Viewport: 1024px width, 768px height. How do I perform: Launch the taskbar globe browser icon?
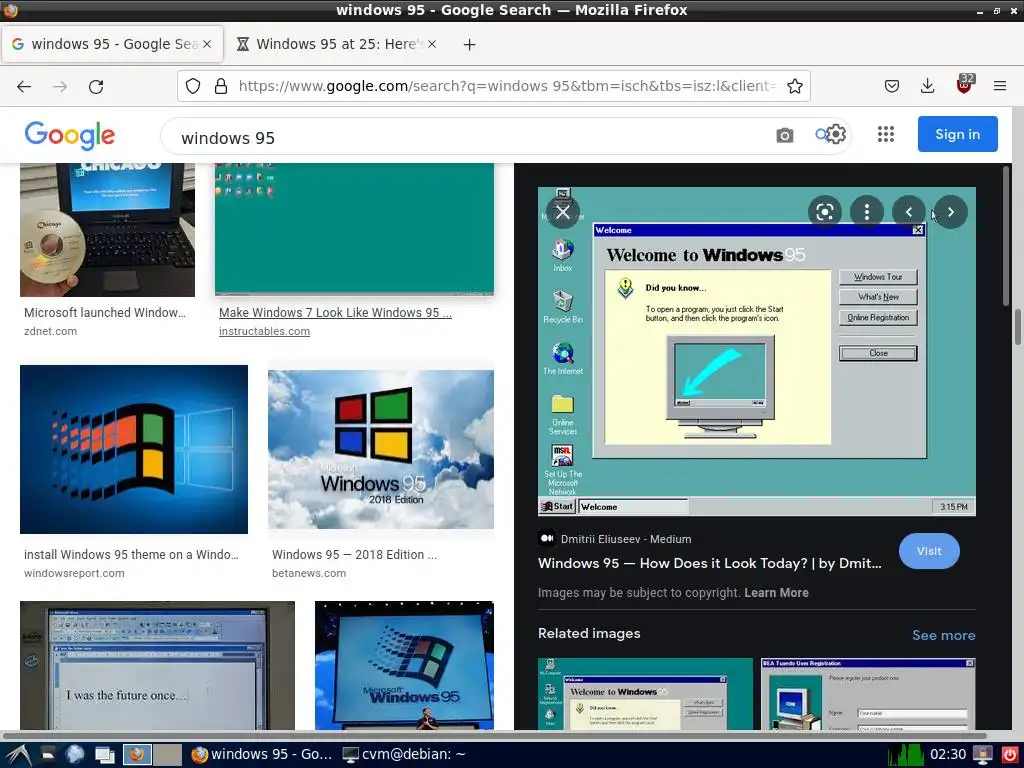75,754
